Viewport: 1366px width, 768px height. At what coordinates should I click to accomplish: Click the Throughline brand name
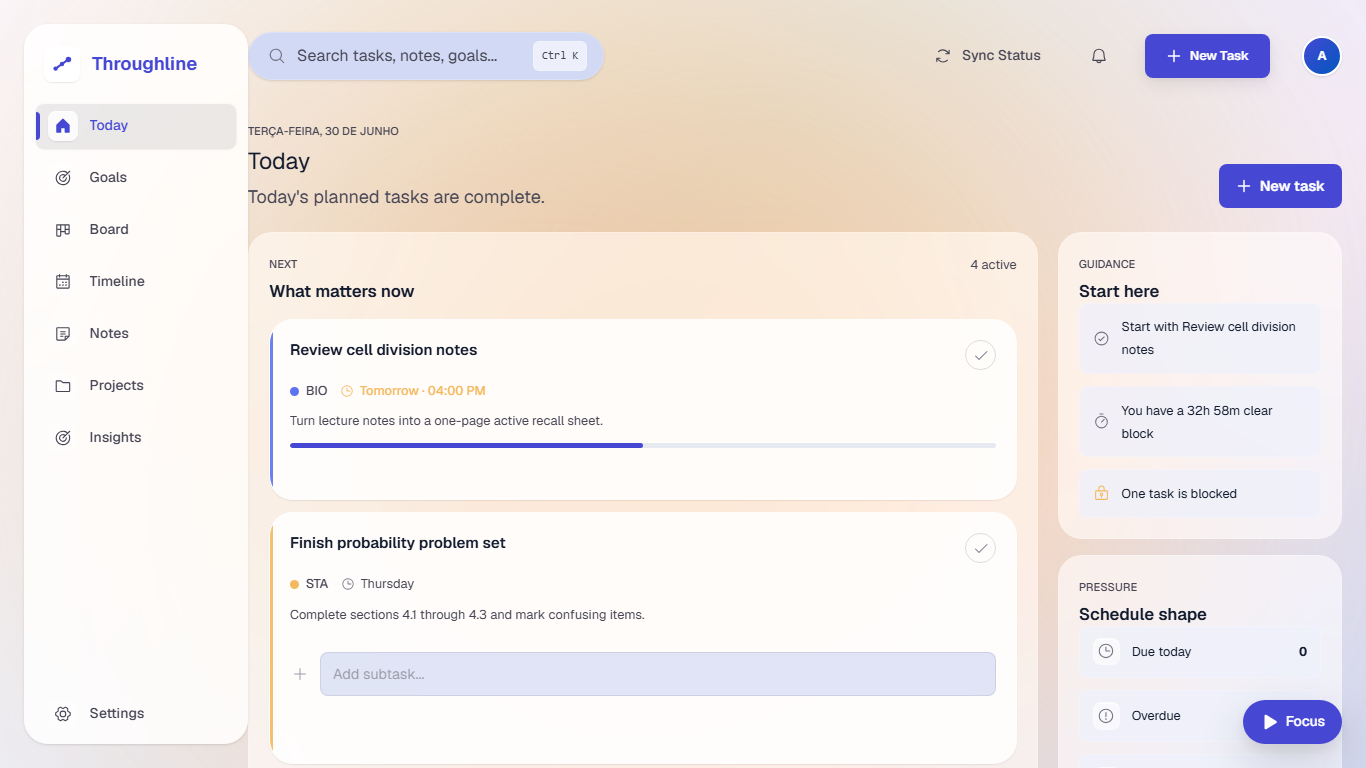click(144, 64)
